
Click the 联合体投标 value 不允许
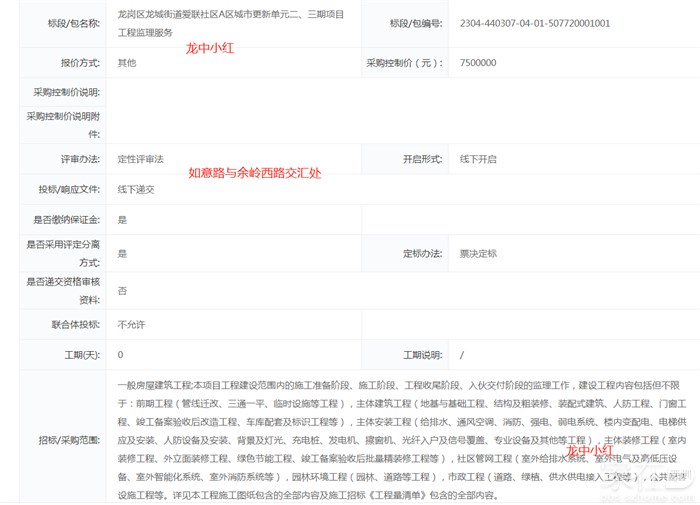click(x=132, y=325)
